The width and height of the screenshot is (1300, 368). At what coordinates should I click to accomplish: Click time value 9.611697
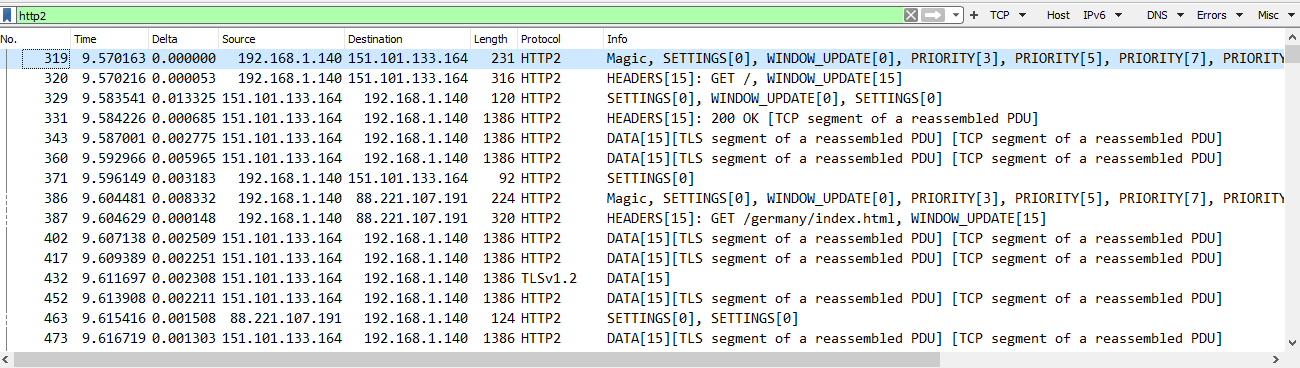[x=113, y=278]
